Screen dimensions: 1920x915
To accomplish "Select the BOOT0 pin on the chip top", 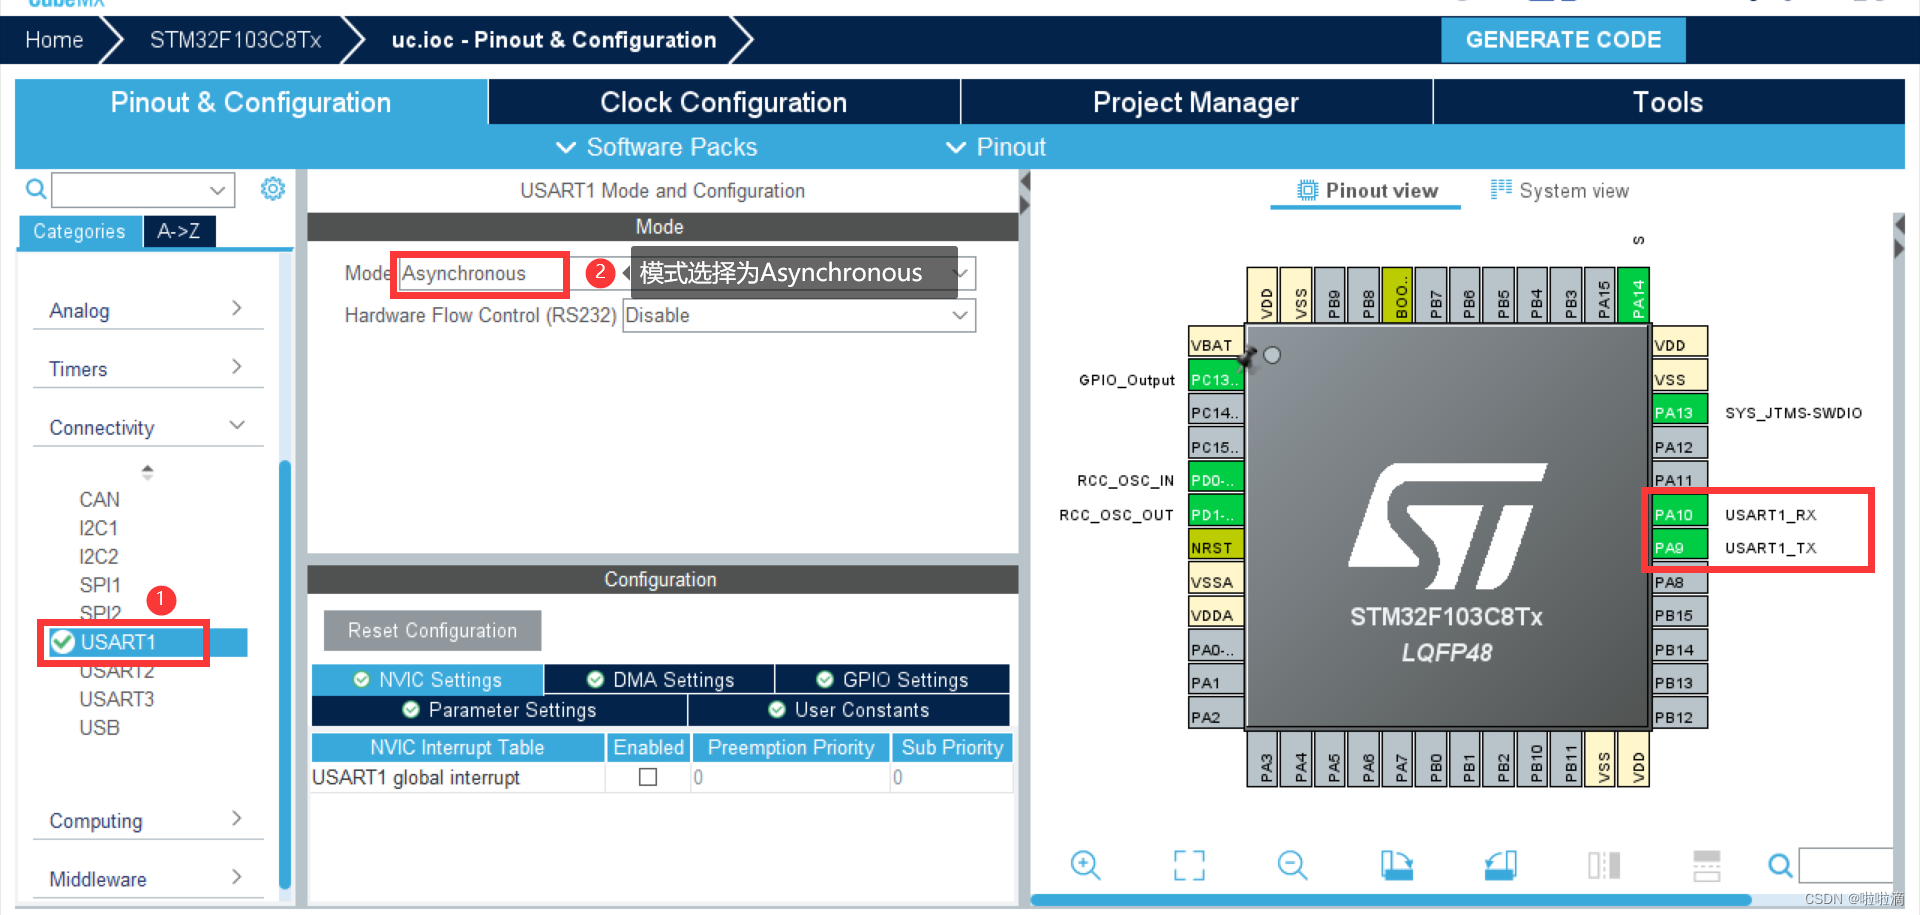I will point(1397,295).
